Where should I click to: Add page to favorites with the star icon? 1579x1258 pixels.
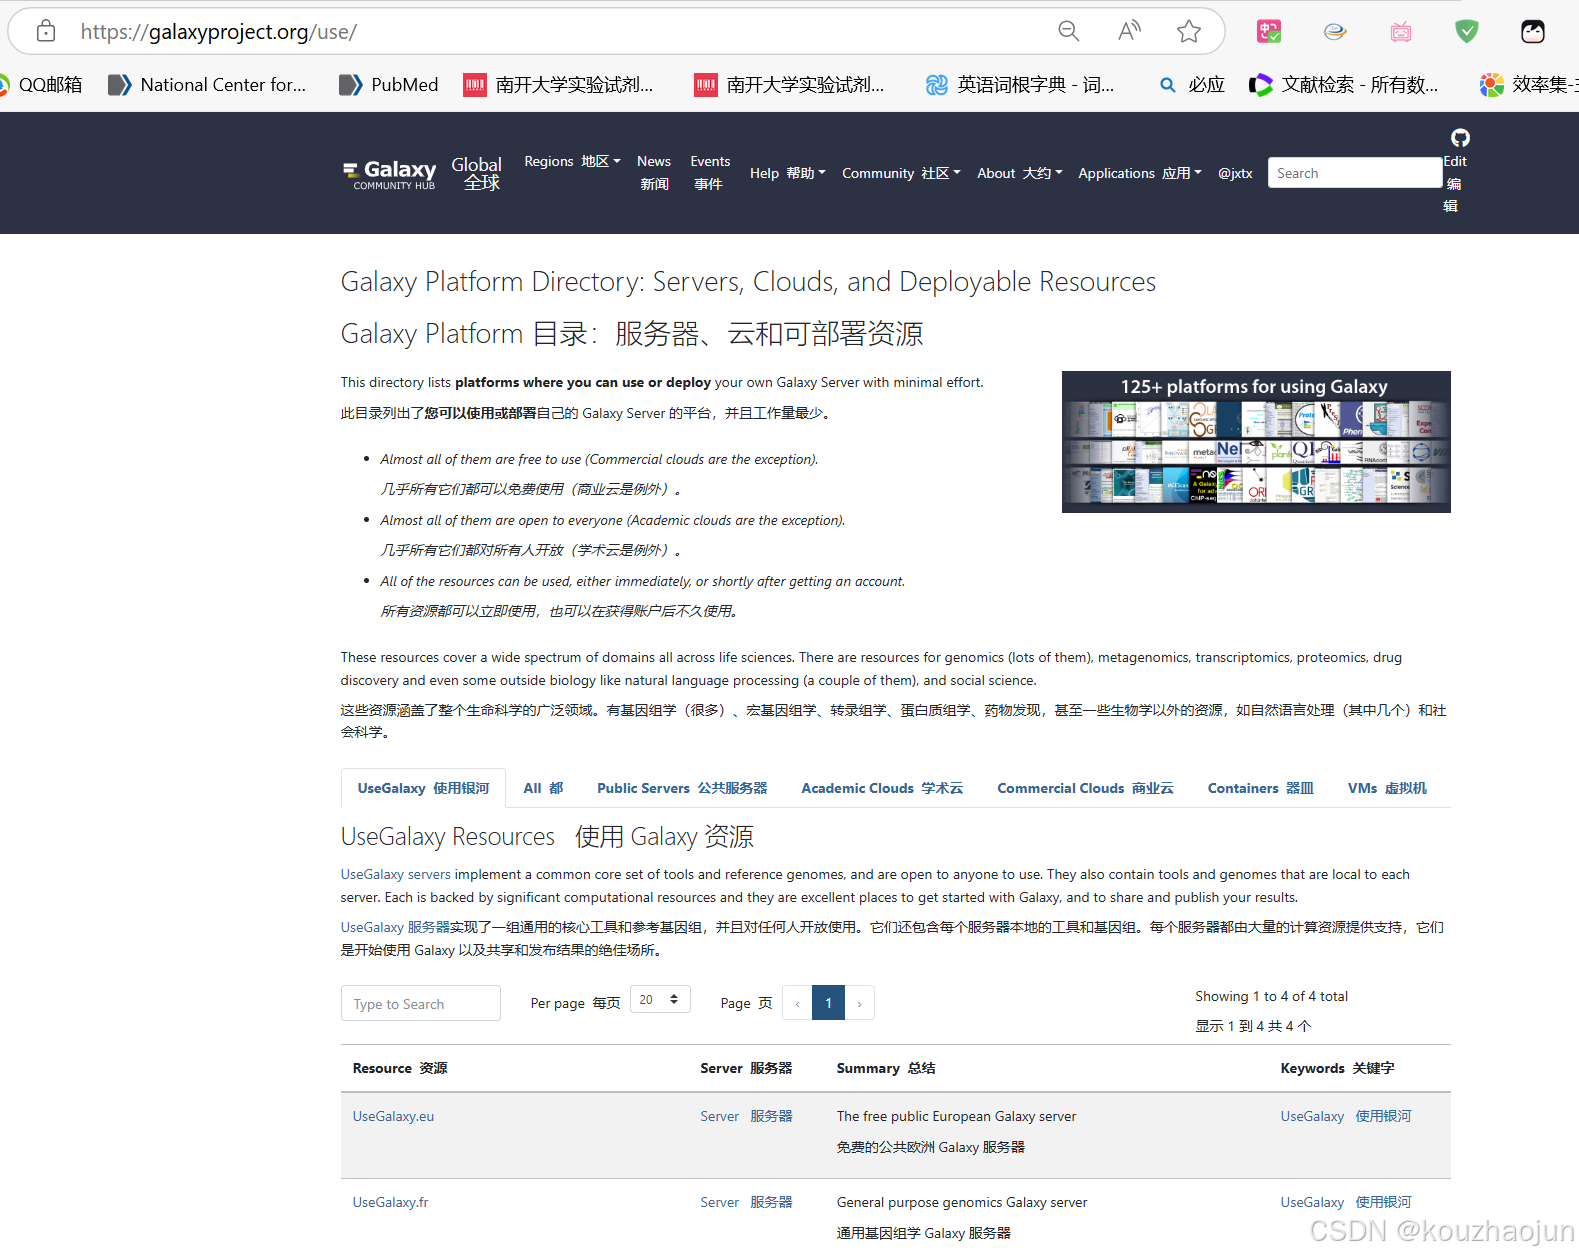(1189, 31)
